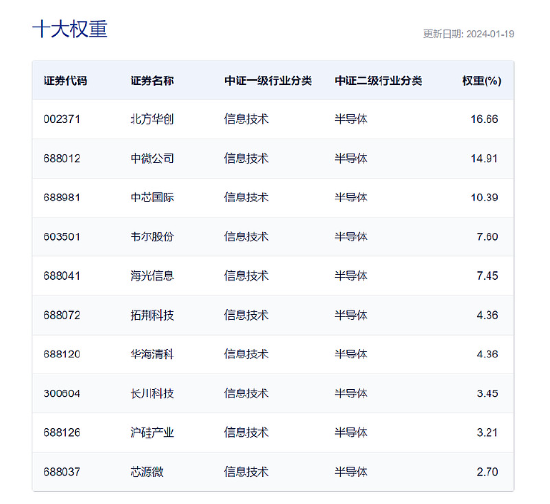Click weight value 7.60

tap(487, 237)
